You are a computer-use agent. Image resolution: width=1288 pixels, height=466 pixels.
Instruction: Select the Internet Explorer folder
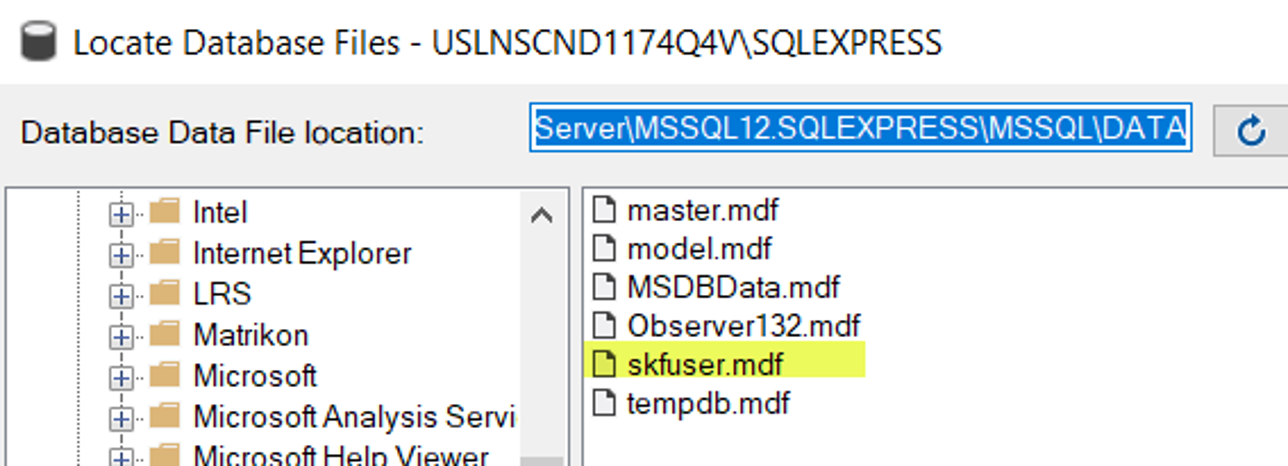(302, 253)
